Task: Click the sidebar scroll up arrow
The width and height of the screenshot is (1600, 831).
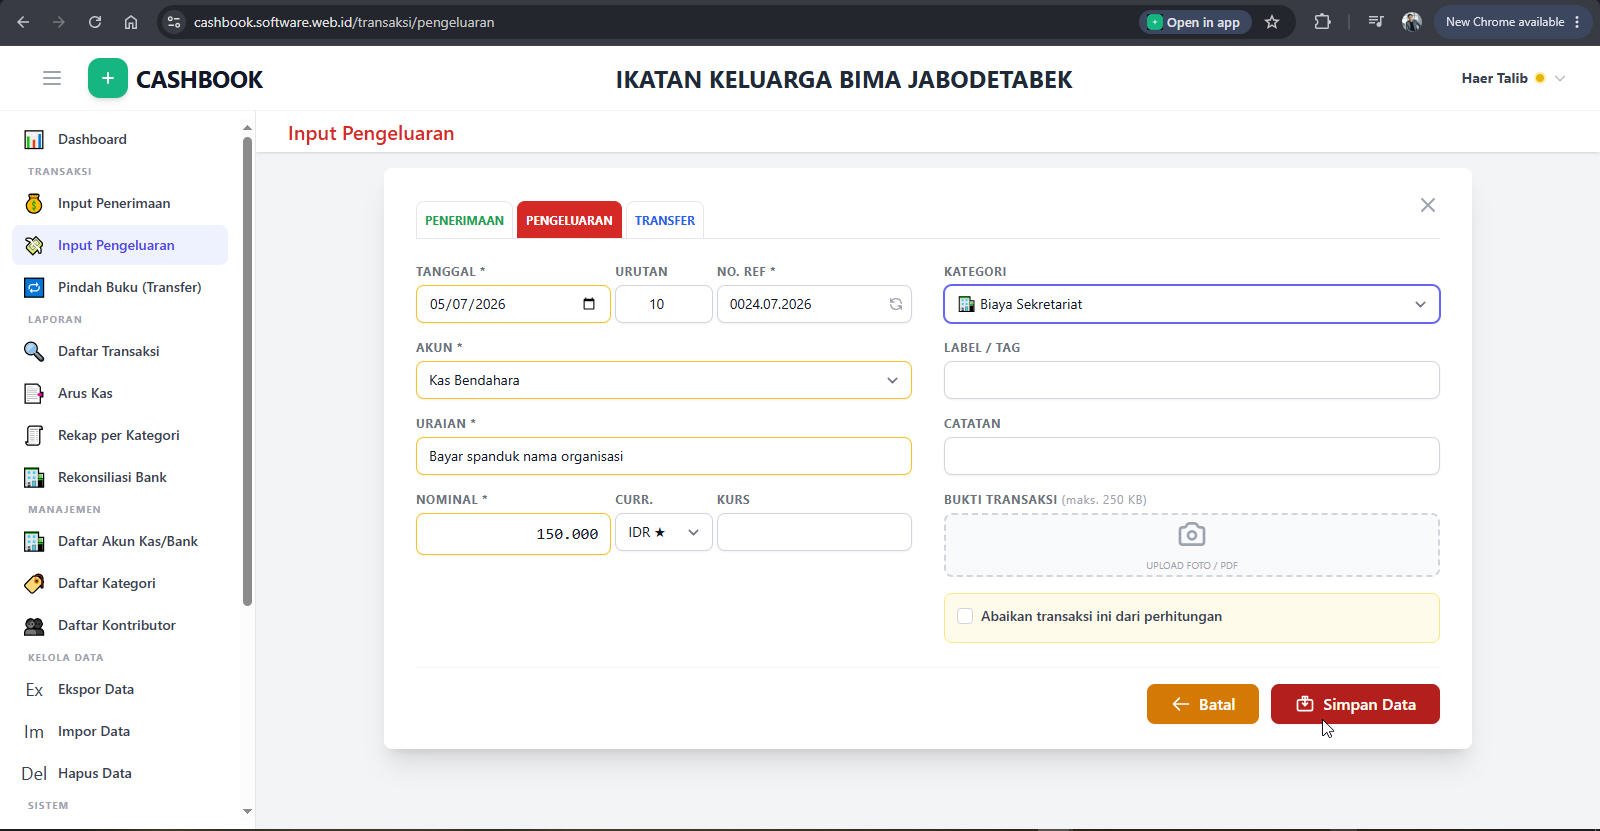Action: point(247,128)
